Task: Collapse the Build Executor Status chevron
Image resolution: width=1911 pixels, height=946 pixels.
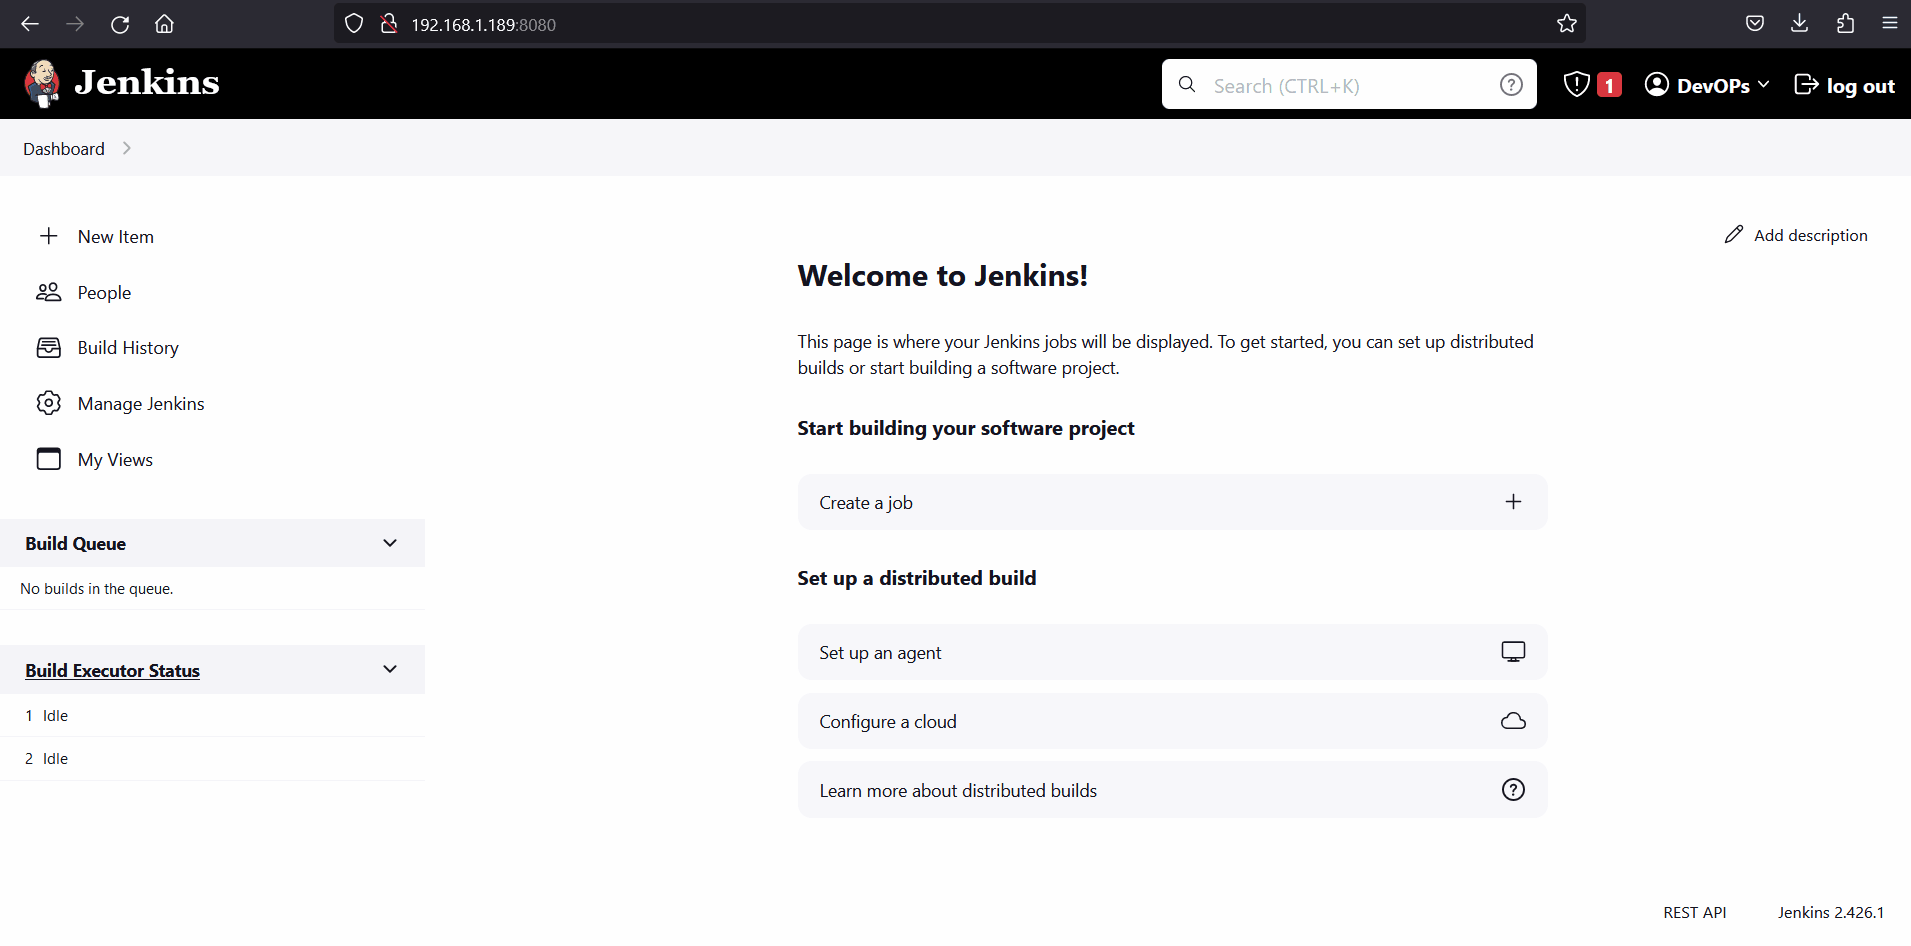Action: [x=390, y=669]
